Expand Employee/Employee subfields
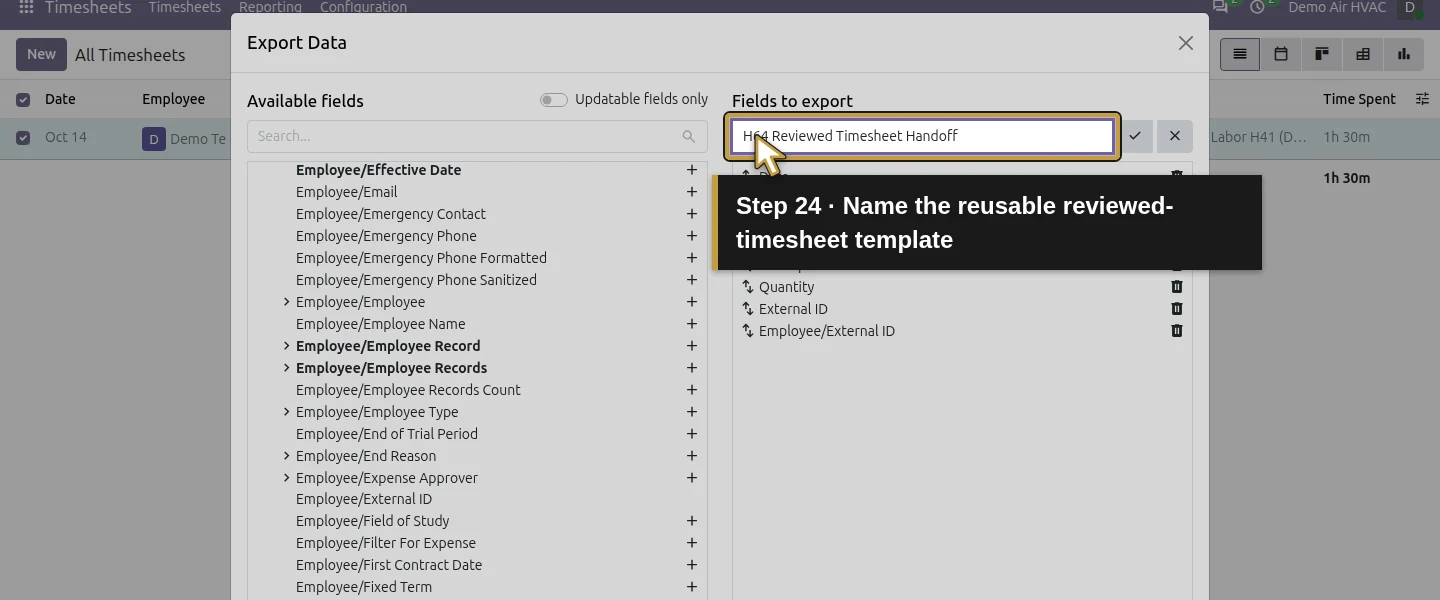Screen dimensions: 1440x600 tap(286, 302)
